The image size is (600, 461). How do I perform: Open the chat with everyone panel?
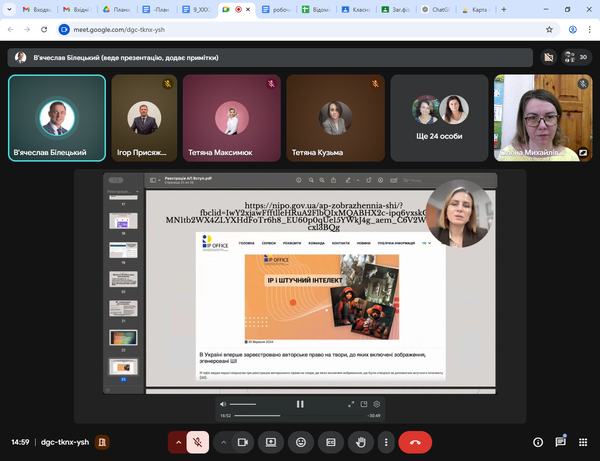click(561, 441)
